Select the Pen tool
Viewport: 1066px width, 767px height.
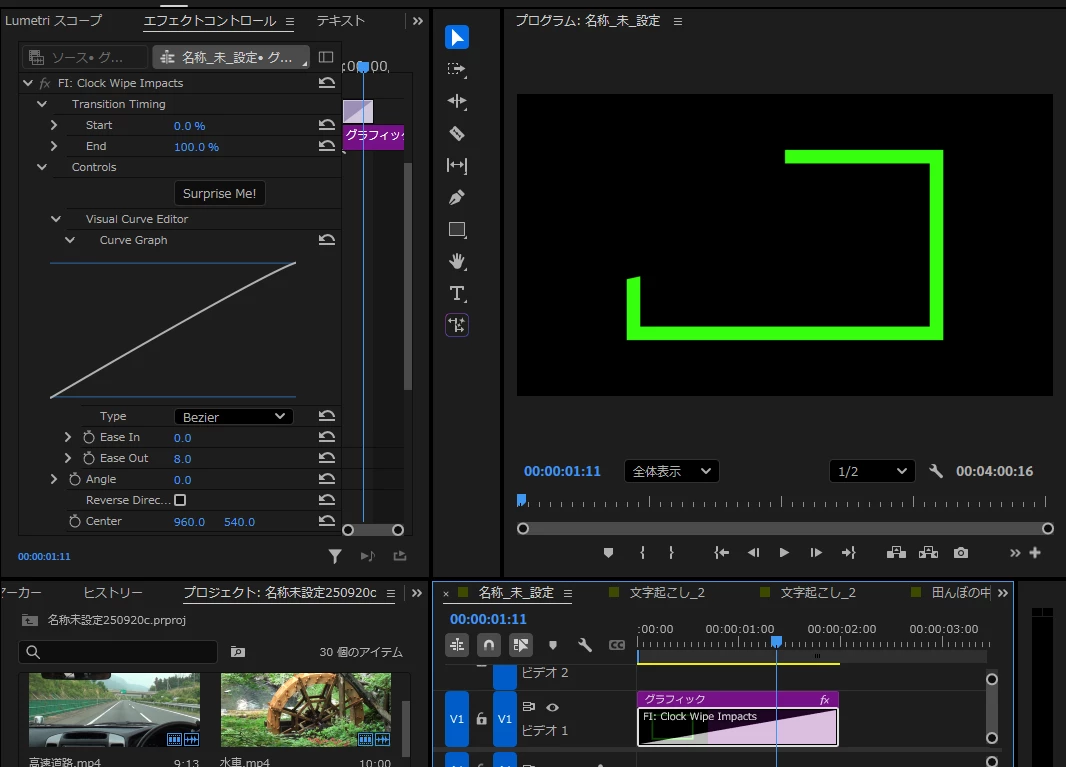[457, 197]
